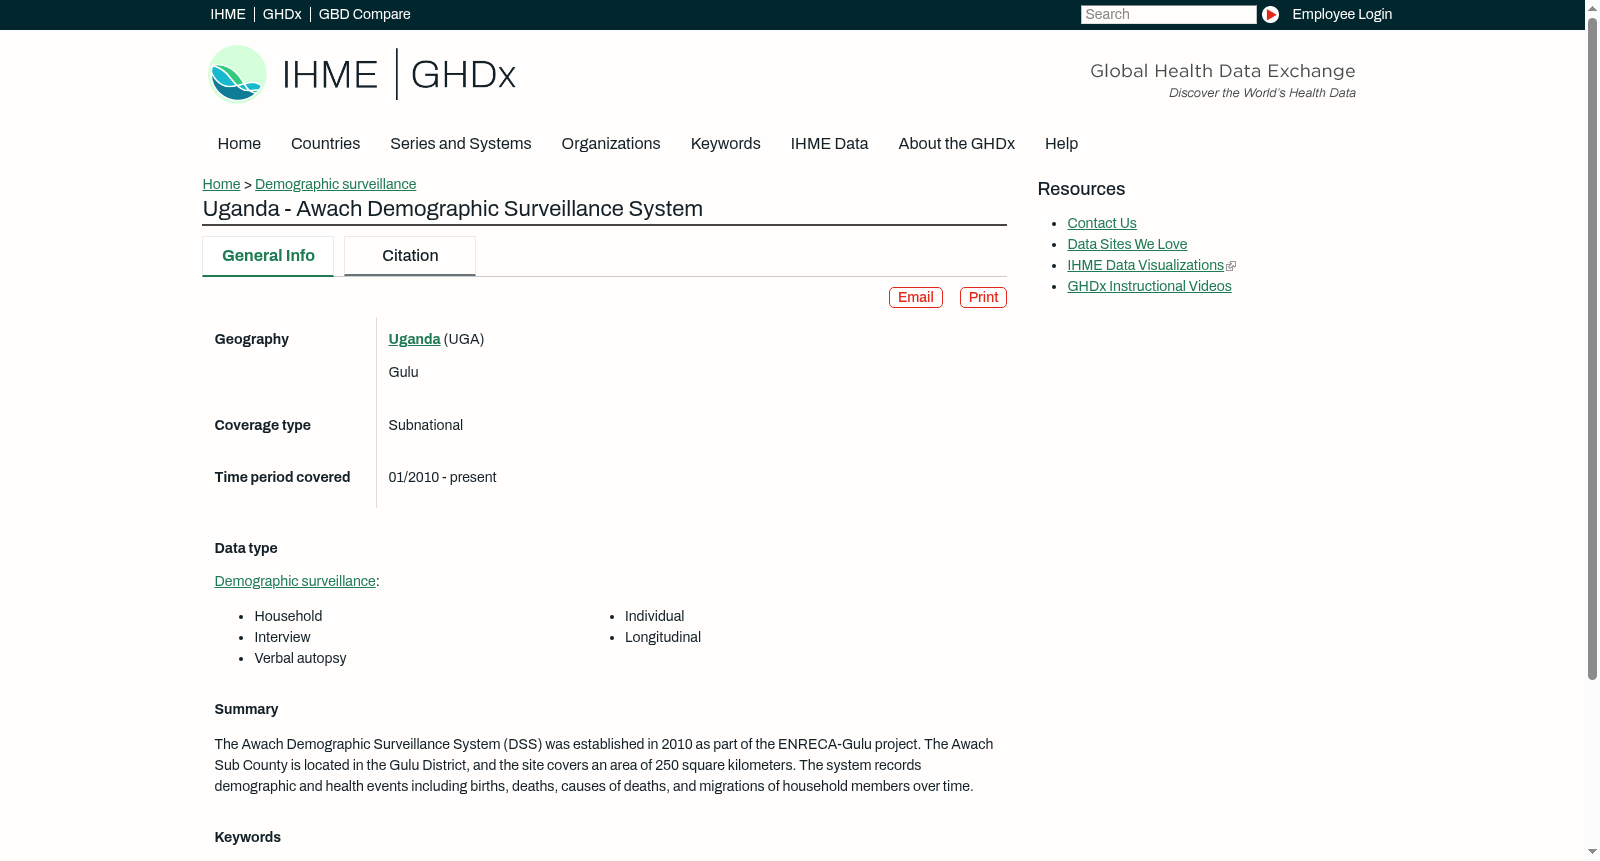Open the GHDx Instructional Videos link
Image resolution: width=1600 pixels, height=861 pixels.
click(1149, 286)
